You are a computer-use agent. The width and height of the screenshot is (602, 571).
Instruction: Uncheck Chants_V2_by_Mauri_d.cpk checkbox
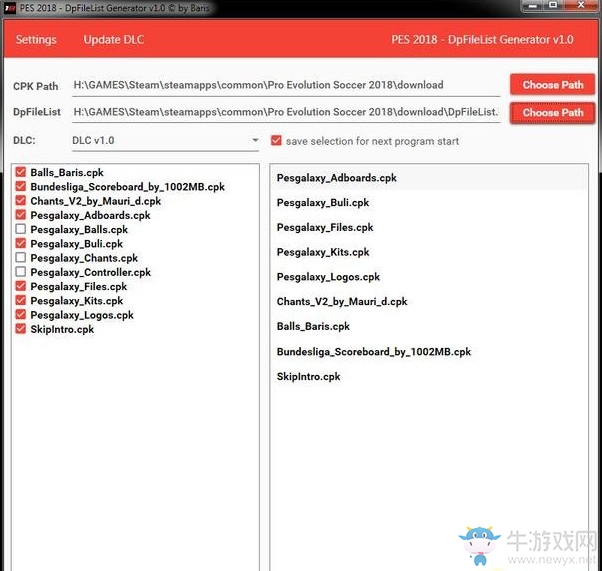[x=21, y=200]
